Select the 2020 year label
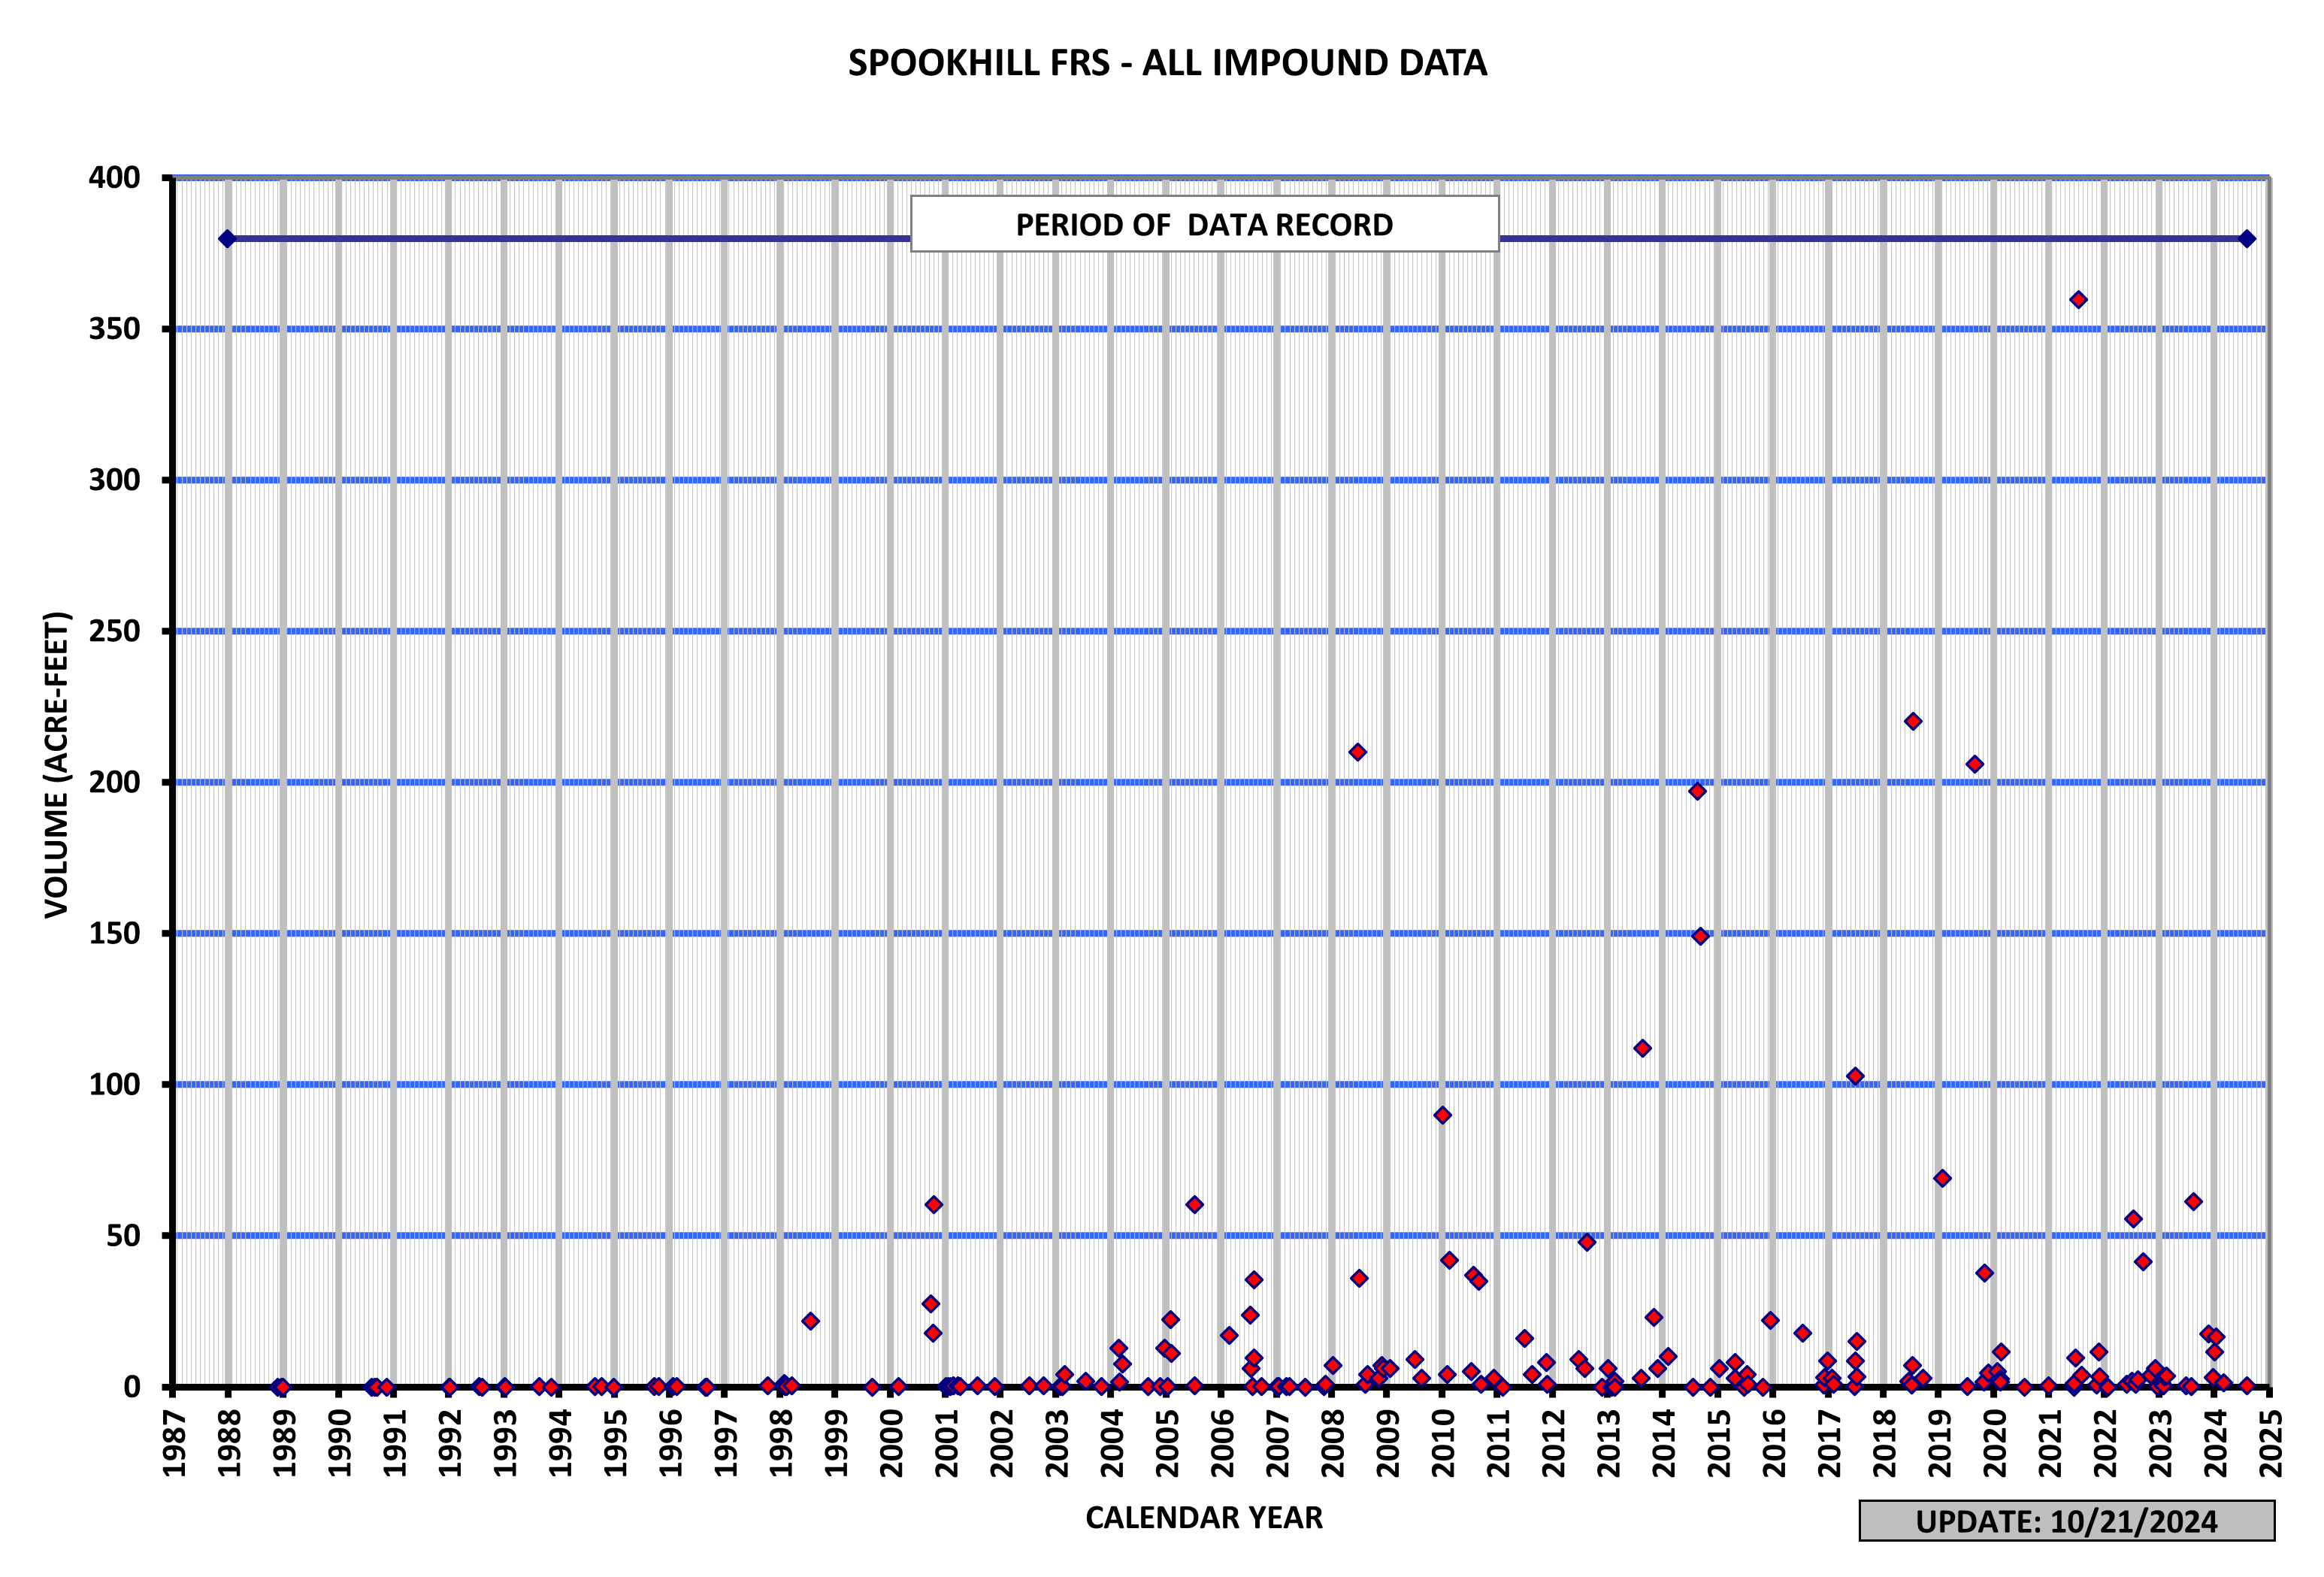 click(x=1995, y=1443)
